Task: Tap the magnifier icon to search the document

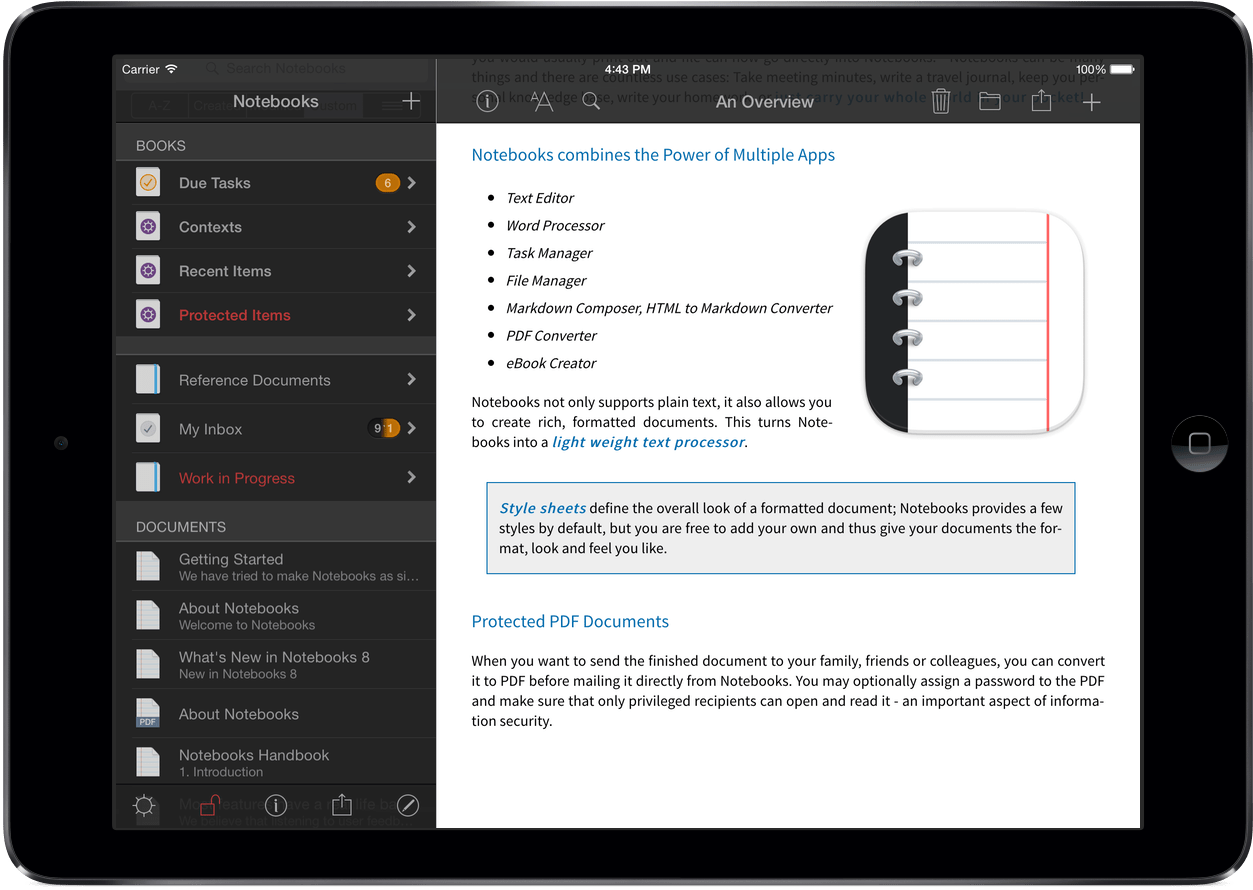Action: [x=591, y=102]
